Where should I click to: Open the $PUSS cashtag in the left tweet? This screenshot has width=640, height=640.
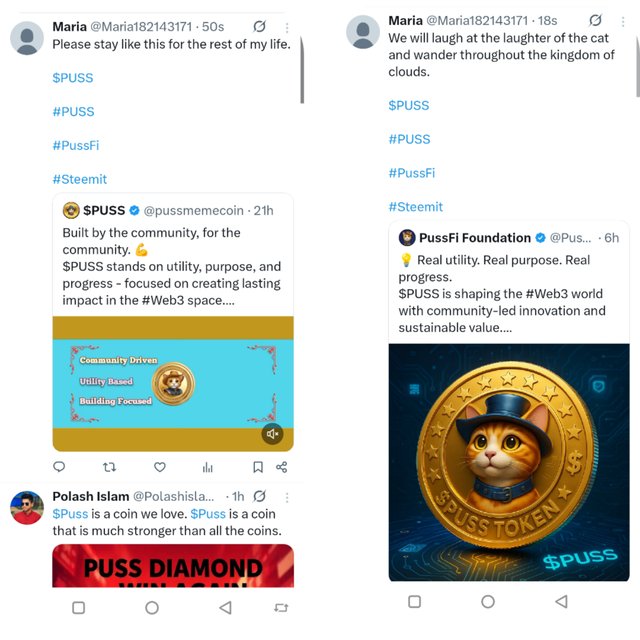point(73,78)
